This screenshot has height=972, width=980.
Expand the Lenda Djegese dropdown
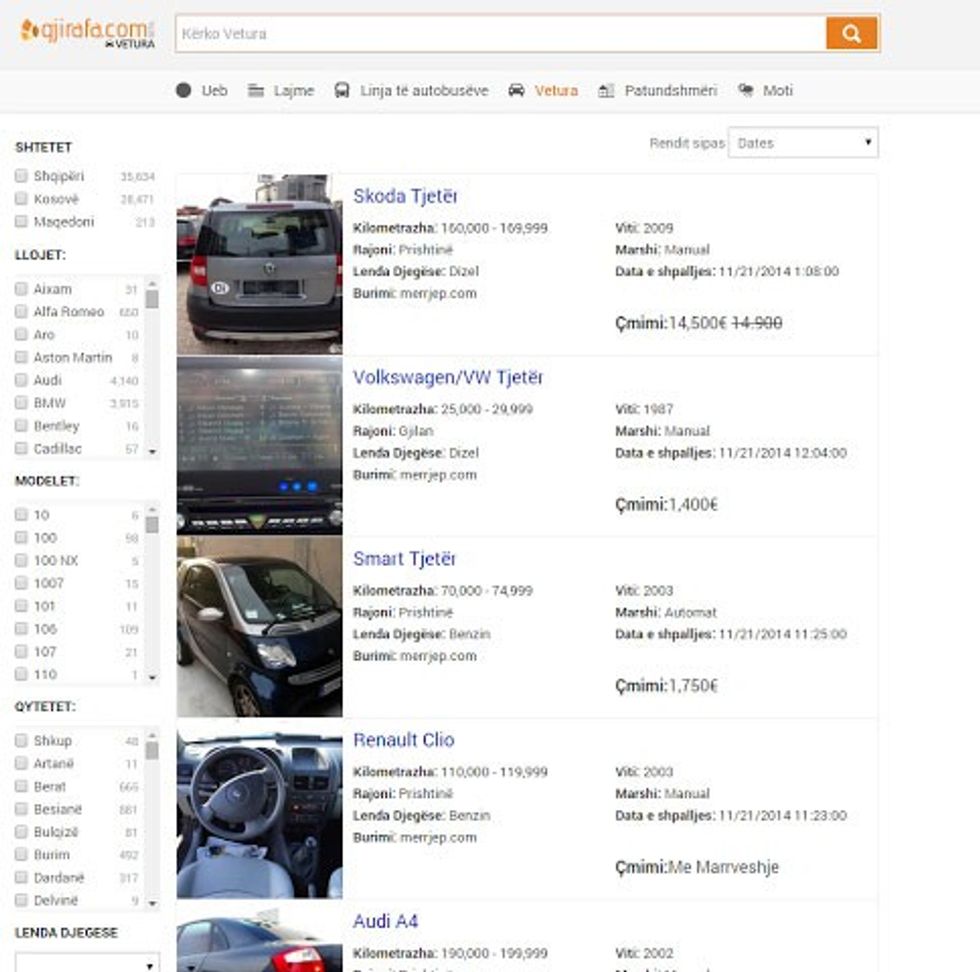click(87, 963)
